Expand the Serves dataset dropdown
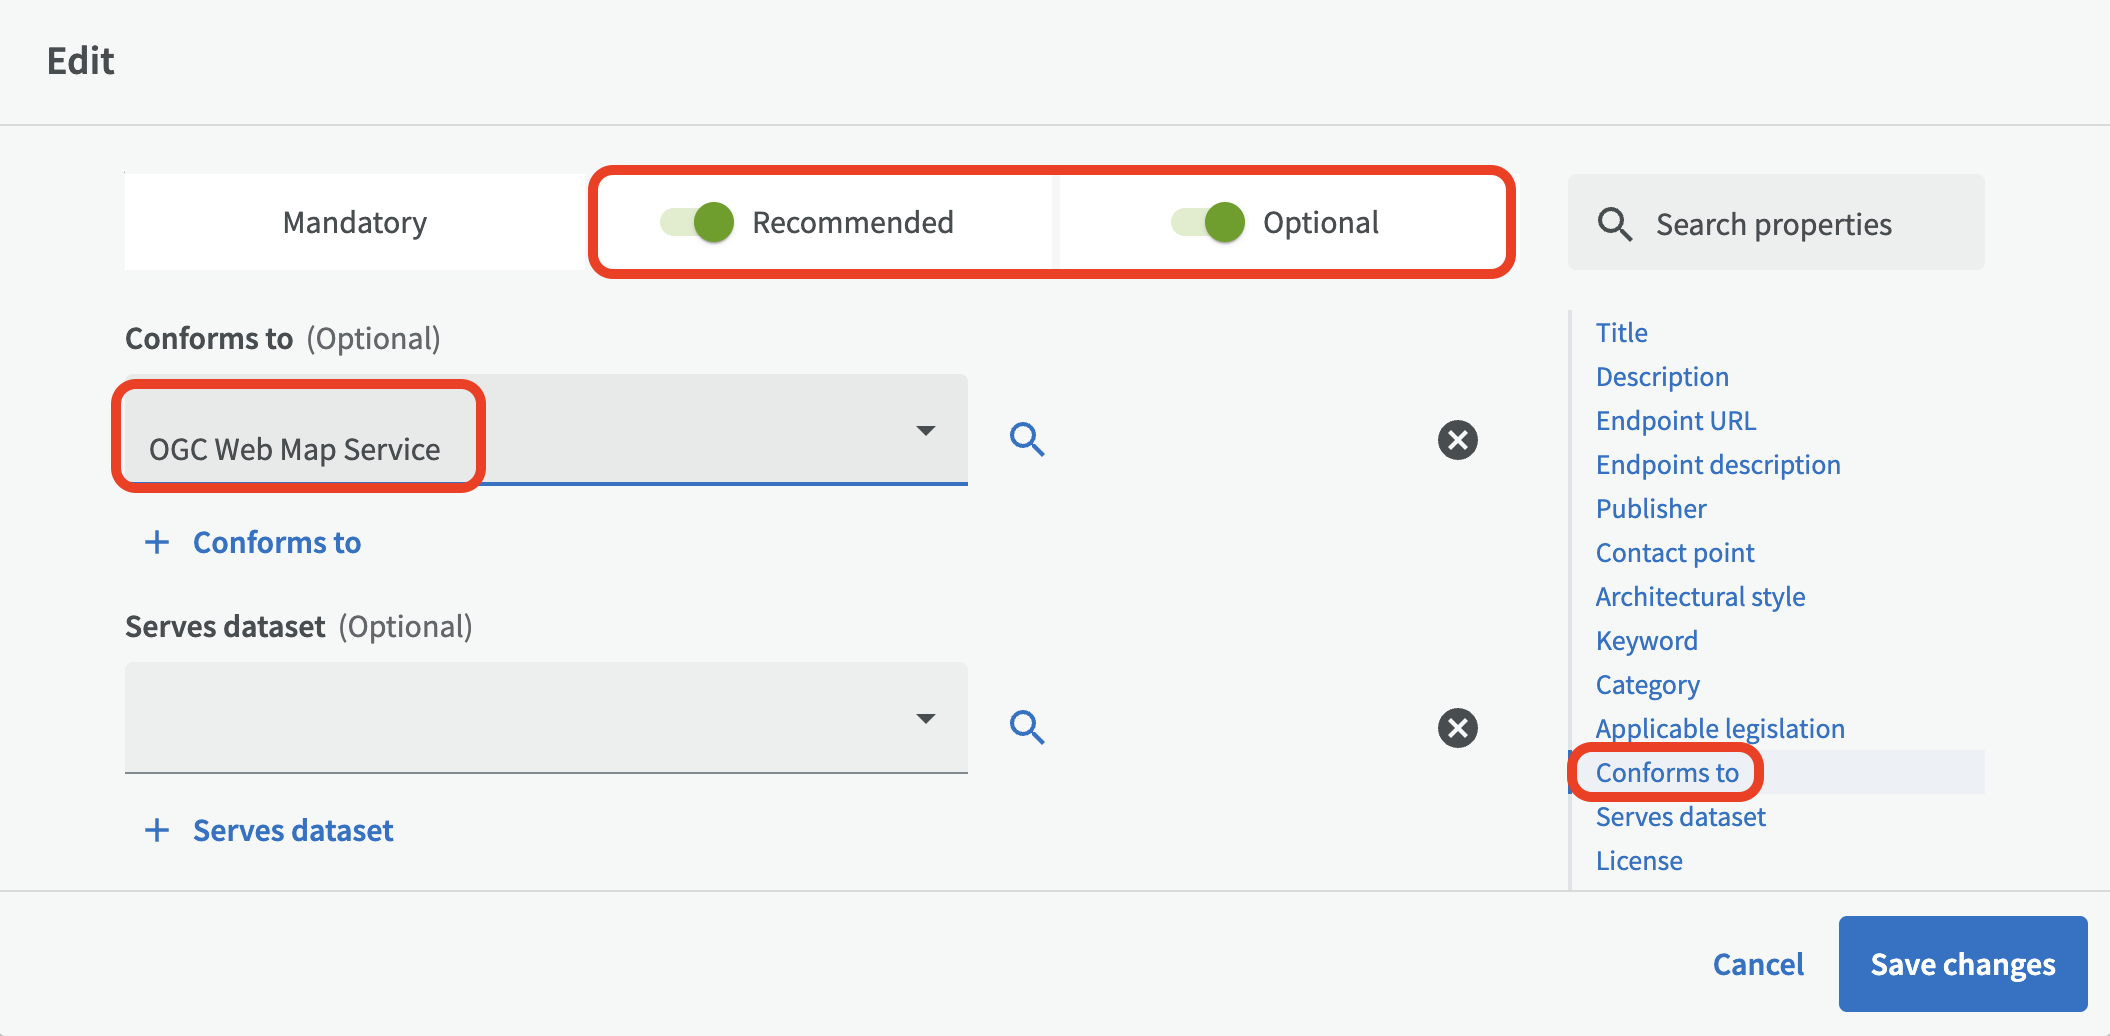Viewport: 2110px width, 1036px height. (925, 719)
